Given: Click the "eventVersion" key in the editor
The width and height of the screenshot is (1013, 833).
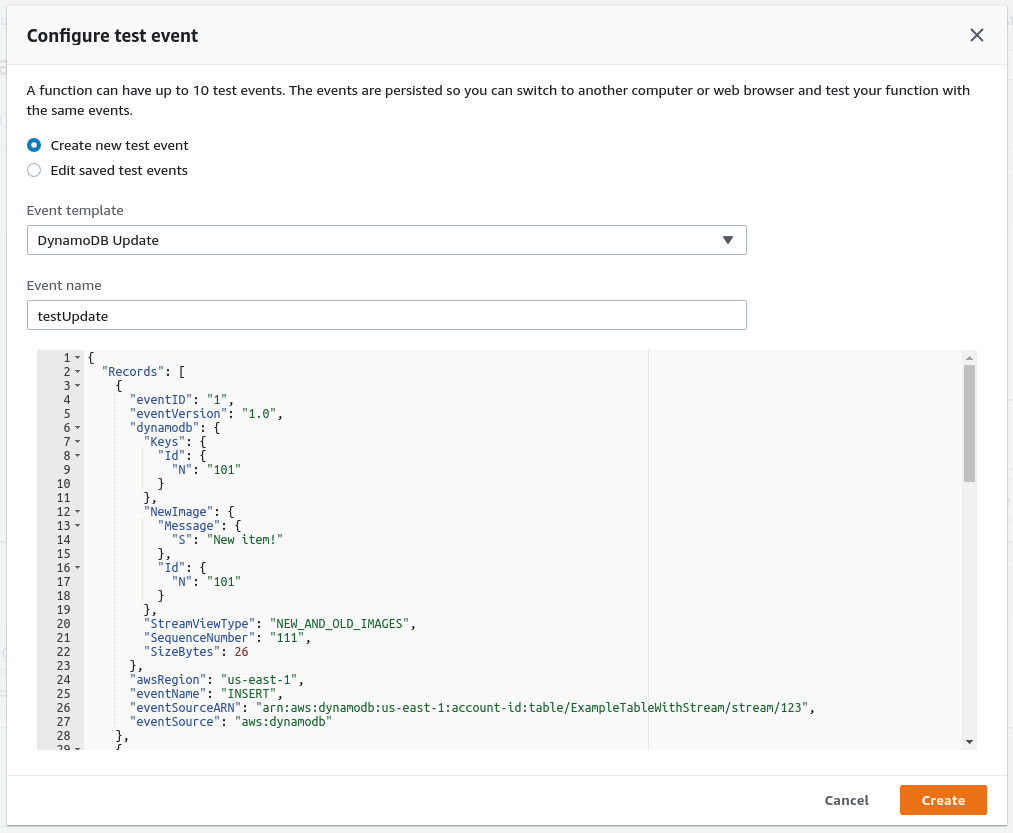Looking at the screenshot, I should point(178,414).
